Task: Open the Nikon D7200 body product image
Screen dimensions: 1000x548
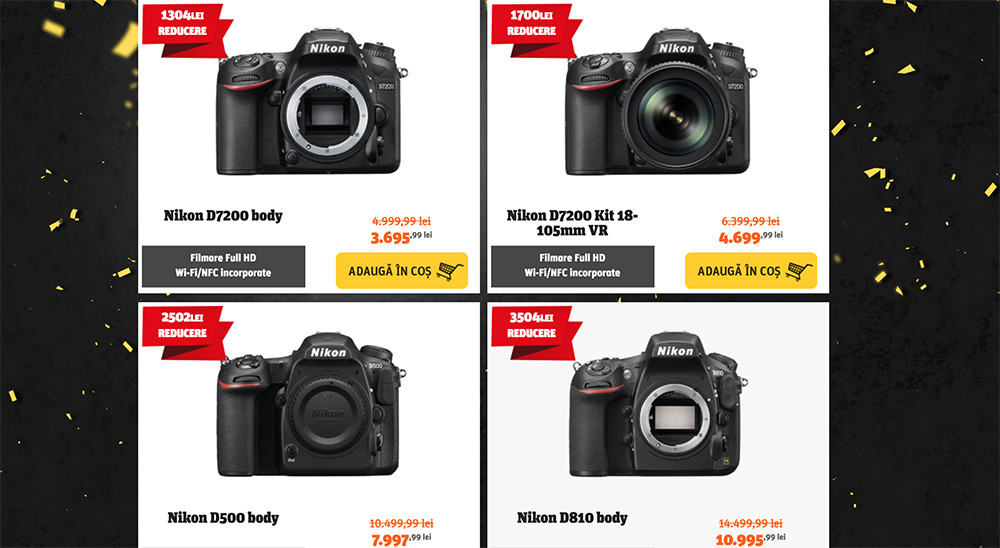Action: [311, 102]
